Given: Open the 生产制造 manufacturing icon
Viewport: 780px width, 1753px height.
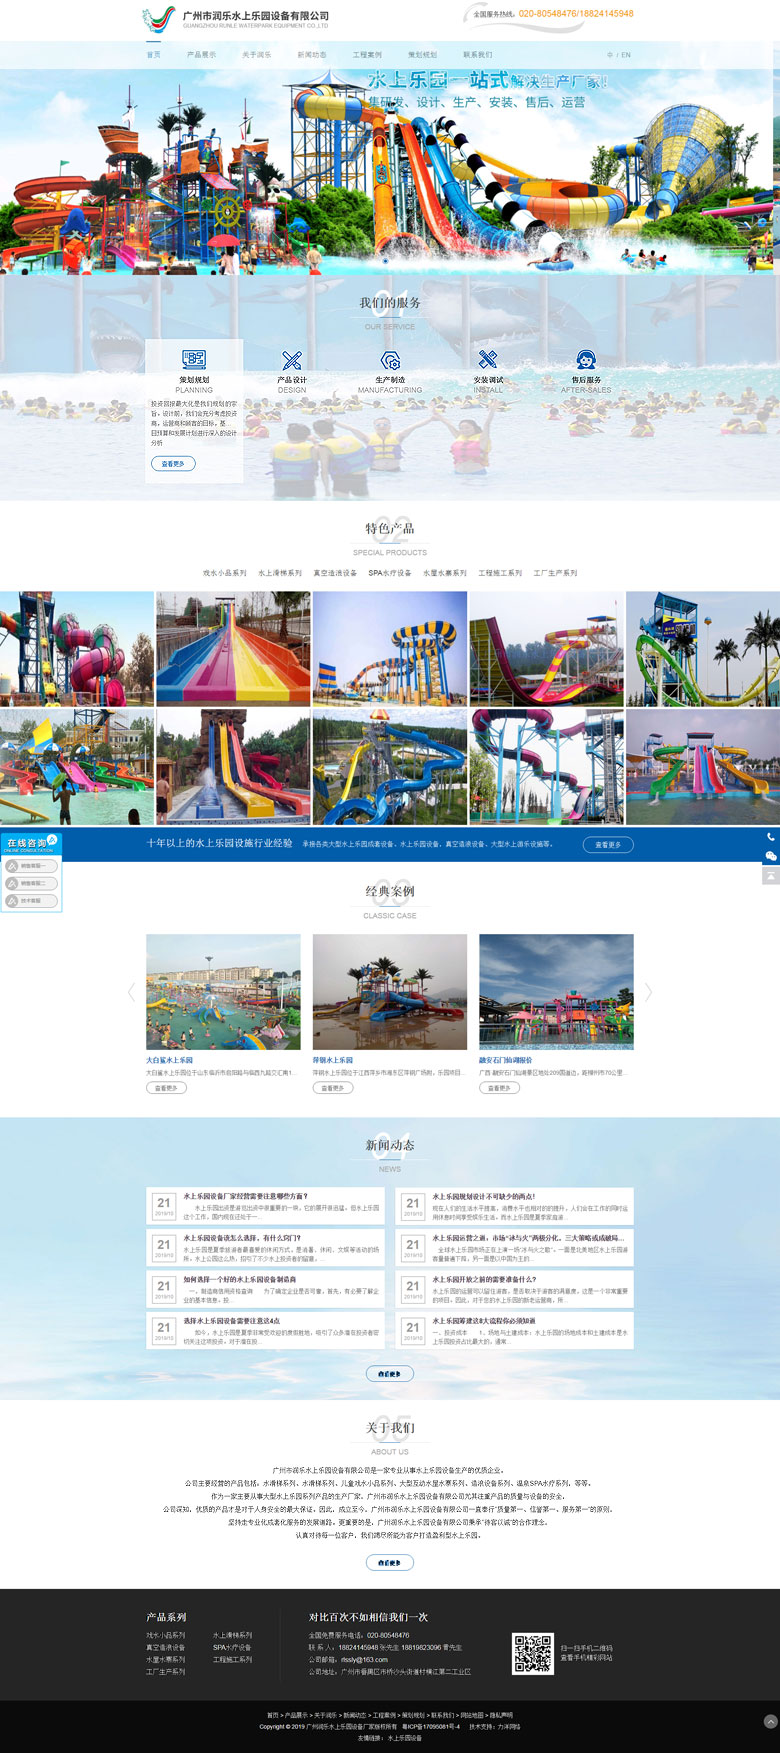Looking at the screenshot, I should coord(390,359).
